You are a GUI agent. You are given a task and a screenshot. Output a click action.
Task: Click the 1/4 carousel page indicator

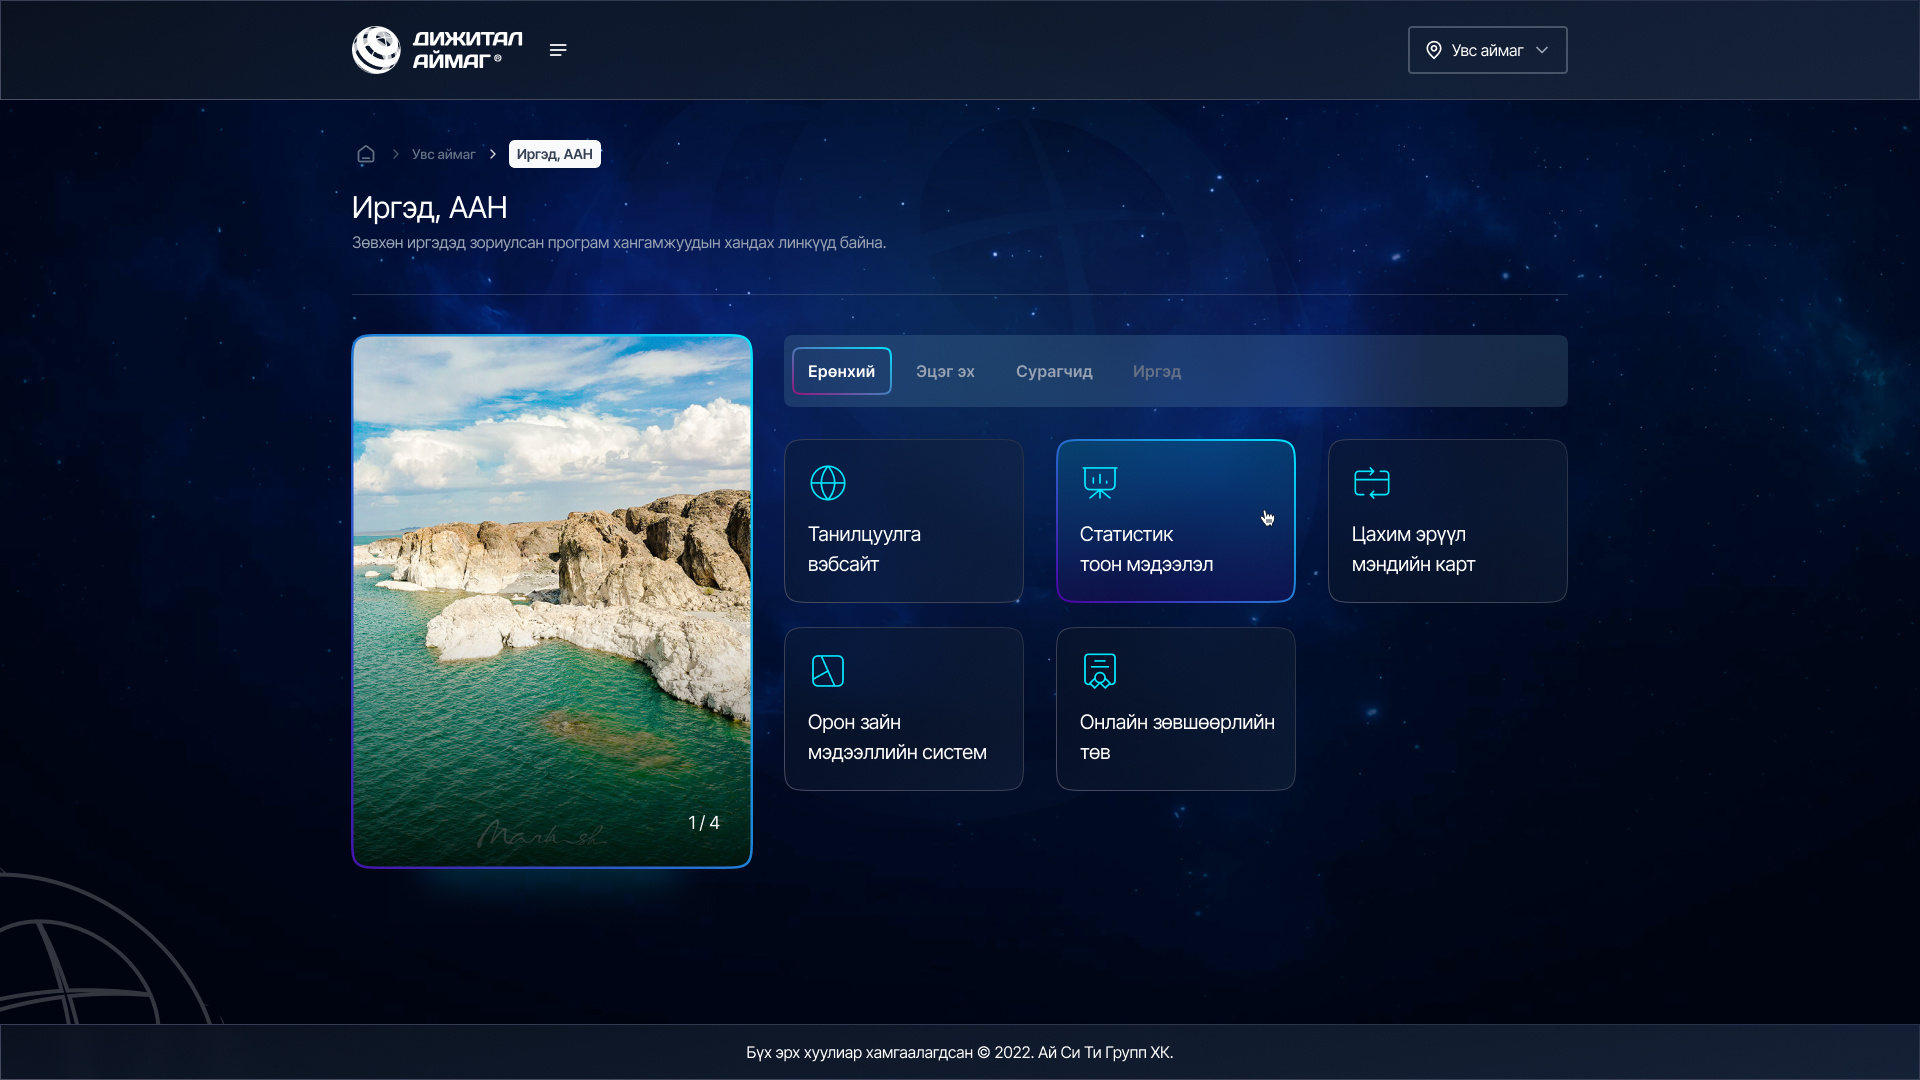(704, 822)
